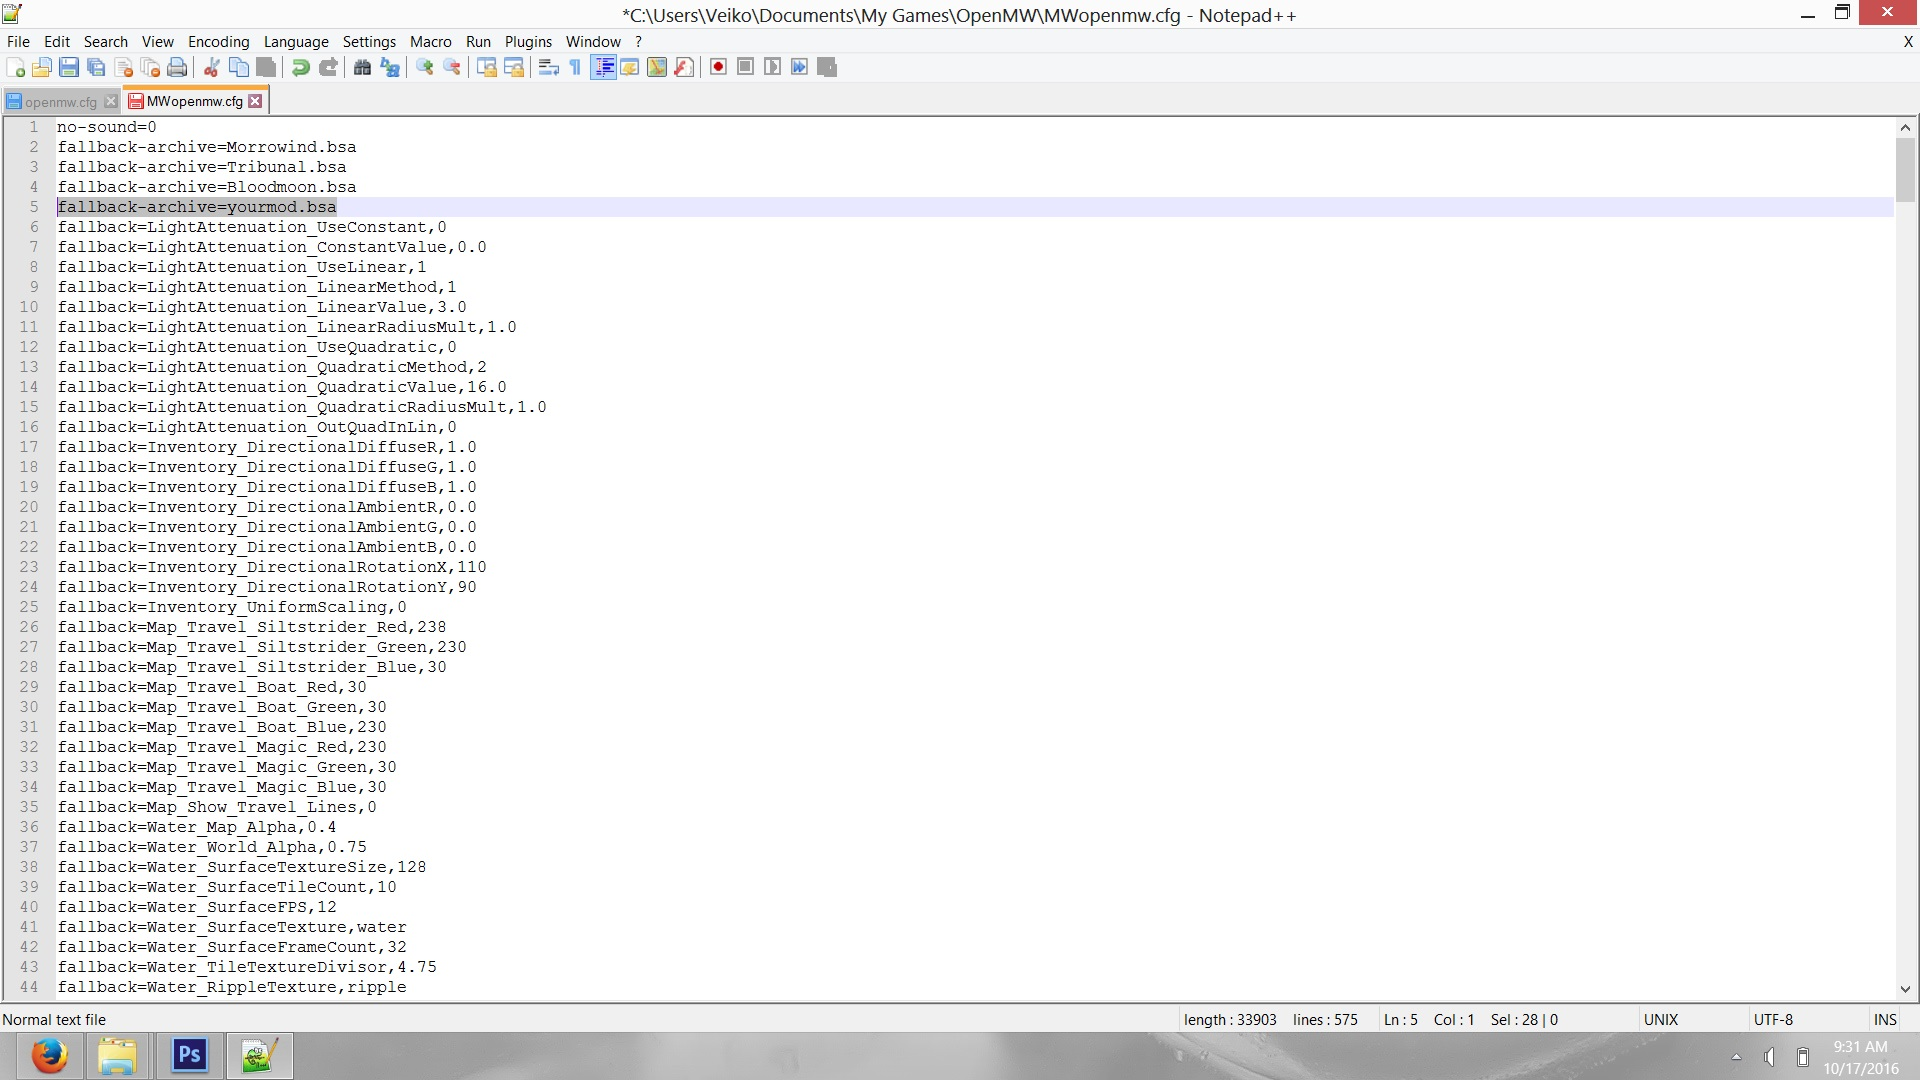The image size is (1920, 1080).
Task: Click the Save All toolbar icon
Action: [96, 67]
